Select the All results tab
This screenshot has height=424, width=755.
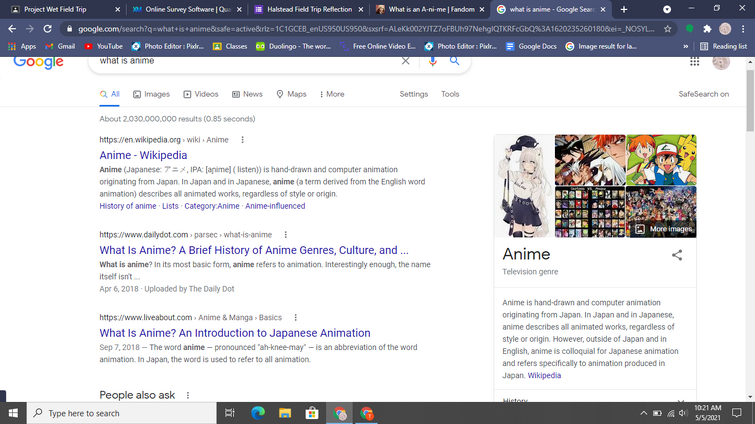click(110, 94)
